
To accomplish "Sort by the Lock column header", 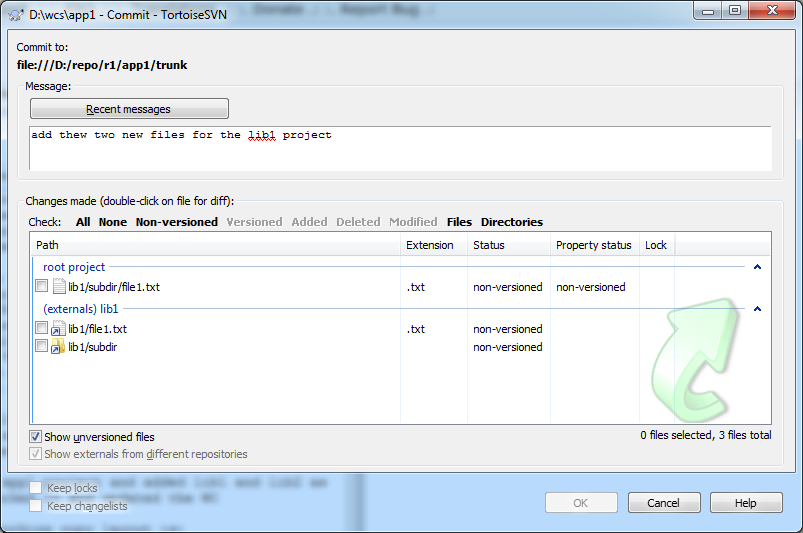I will [657, 245].
